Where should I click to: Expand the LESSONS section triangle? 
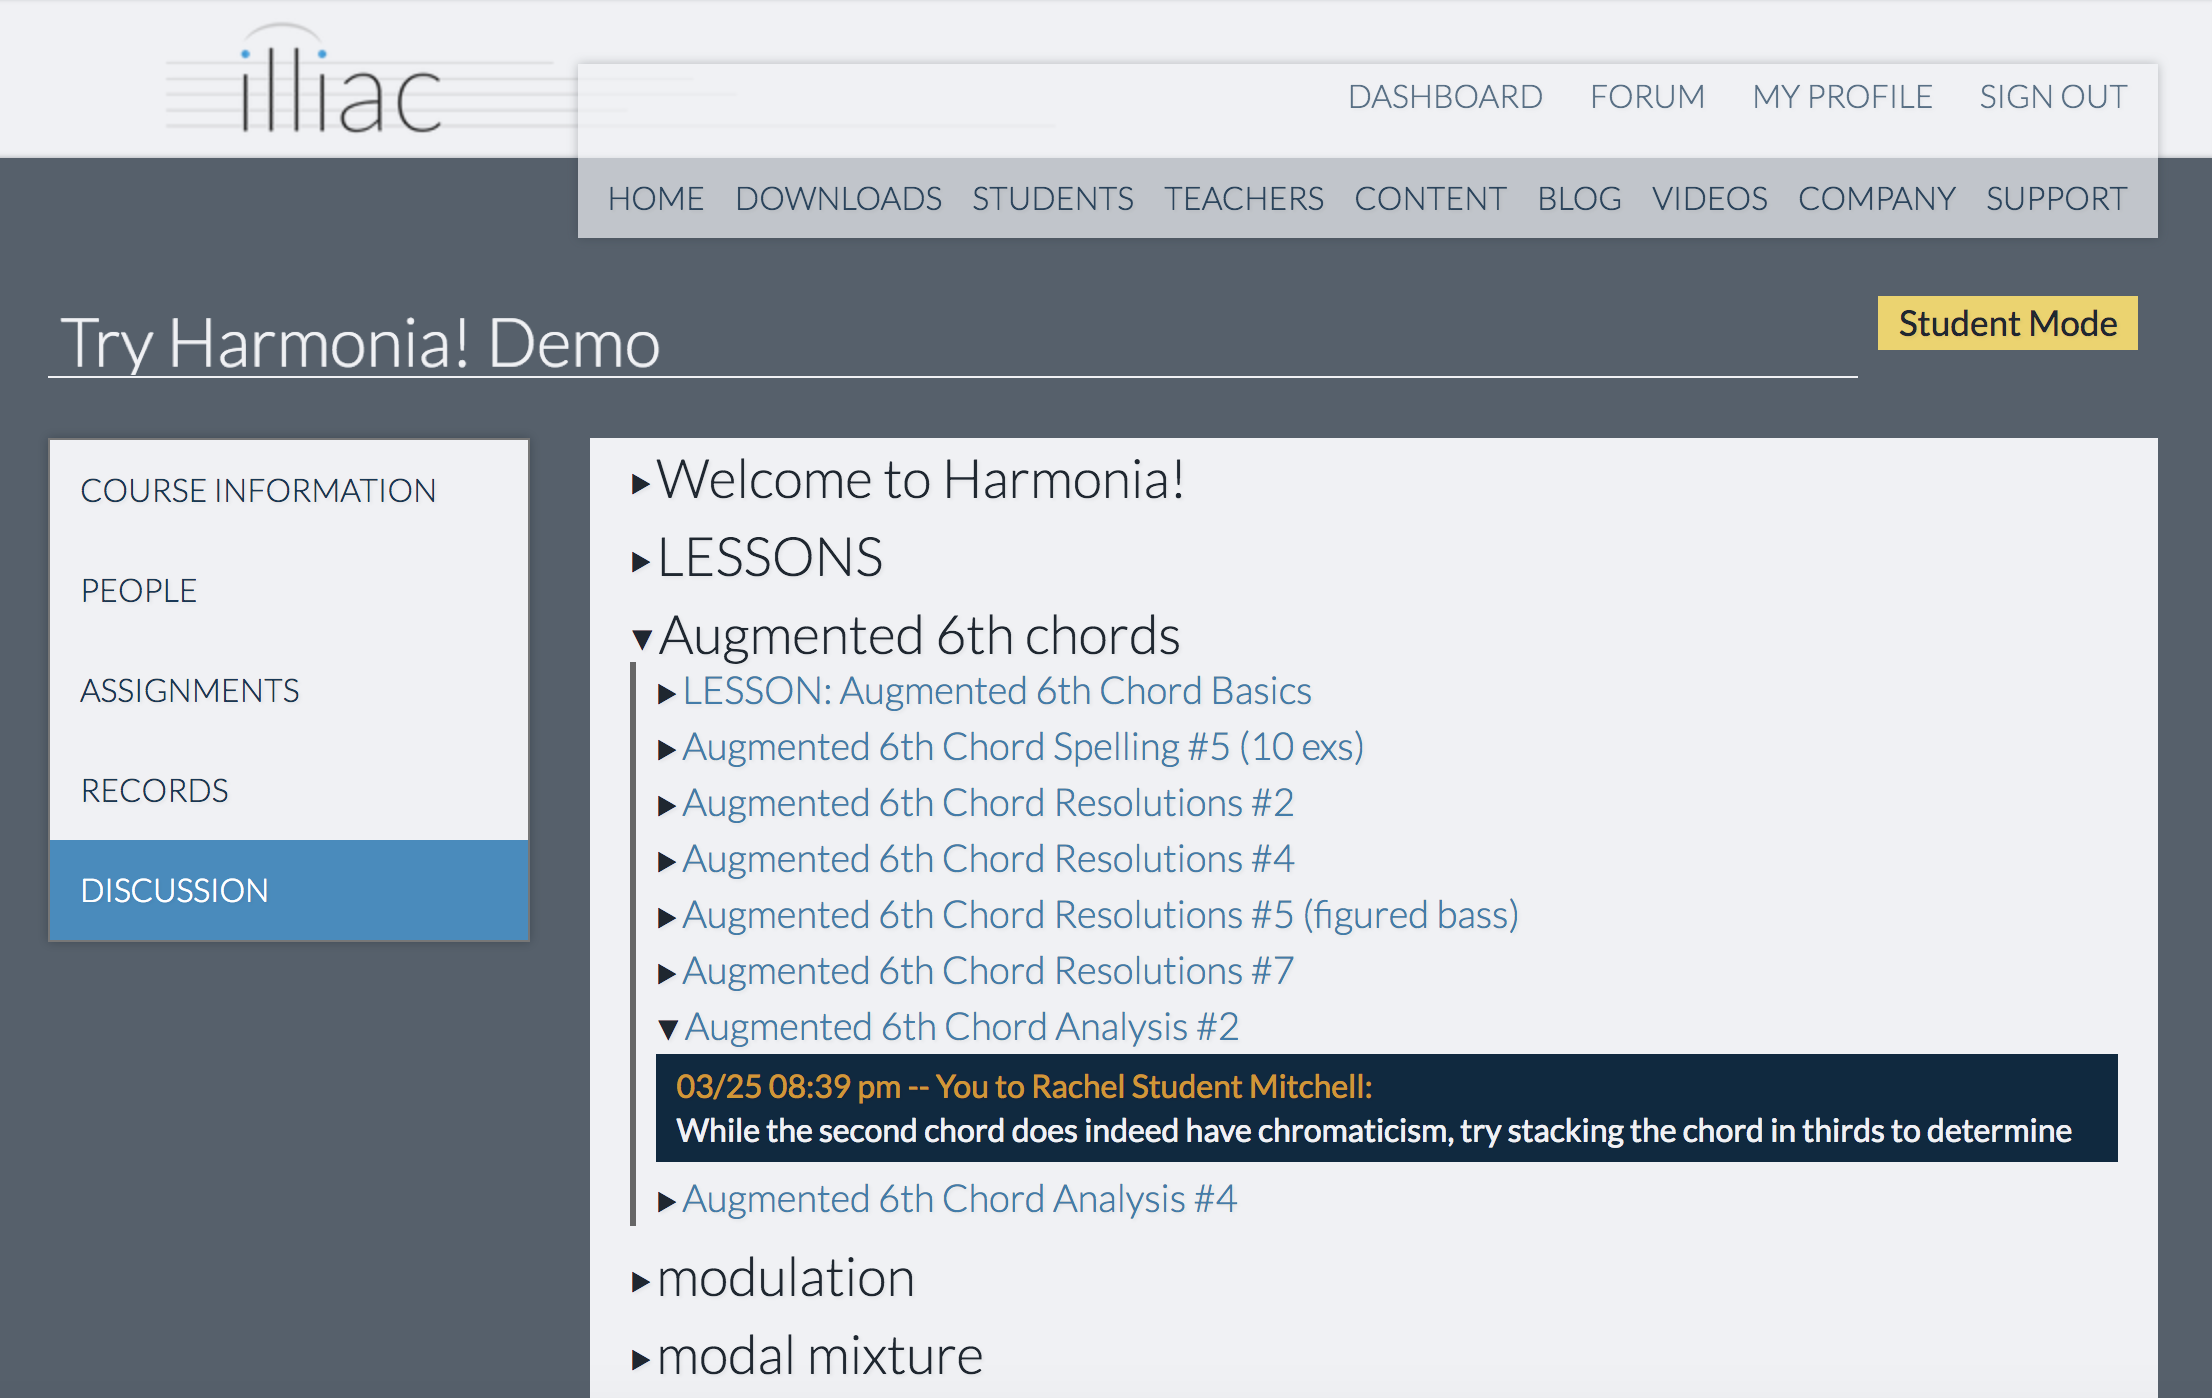(641, 562)
